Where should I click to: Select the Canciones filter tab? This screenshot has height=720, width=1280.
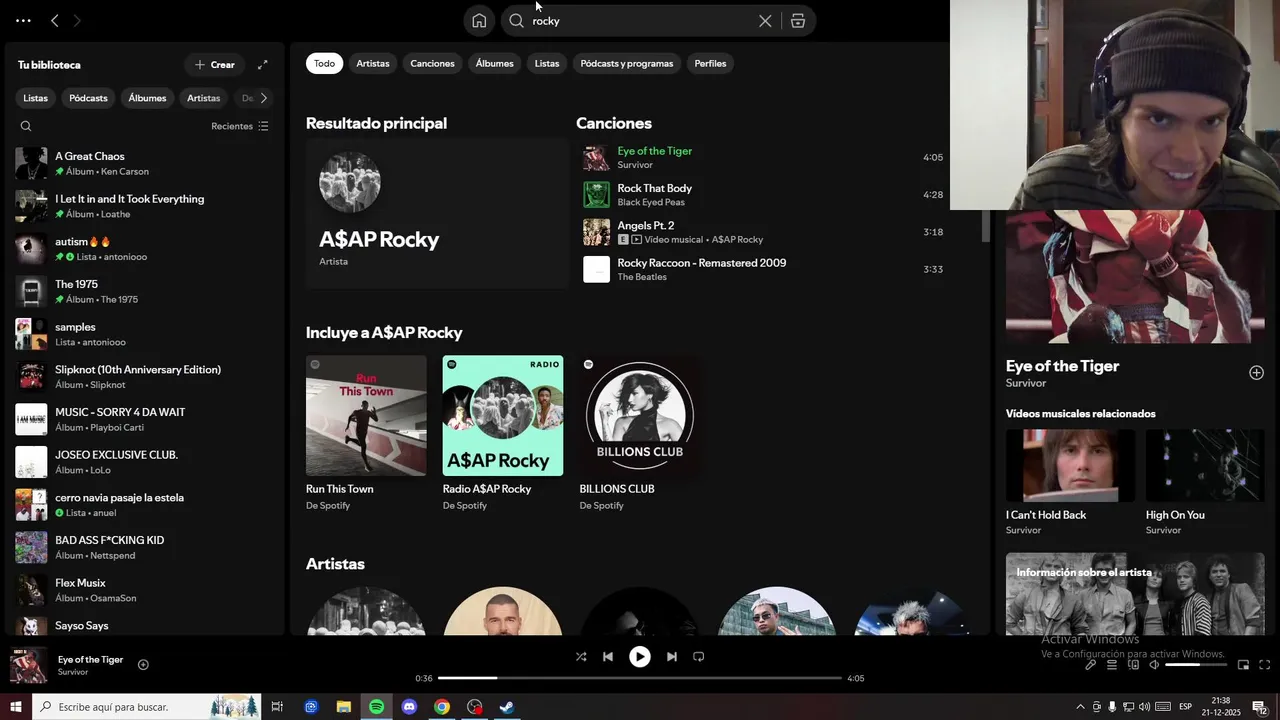tap(433, 63)
